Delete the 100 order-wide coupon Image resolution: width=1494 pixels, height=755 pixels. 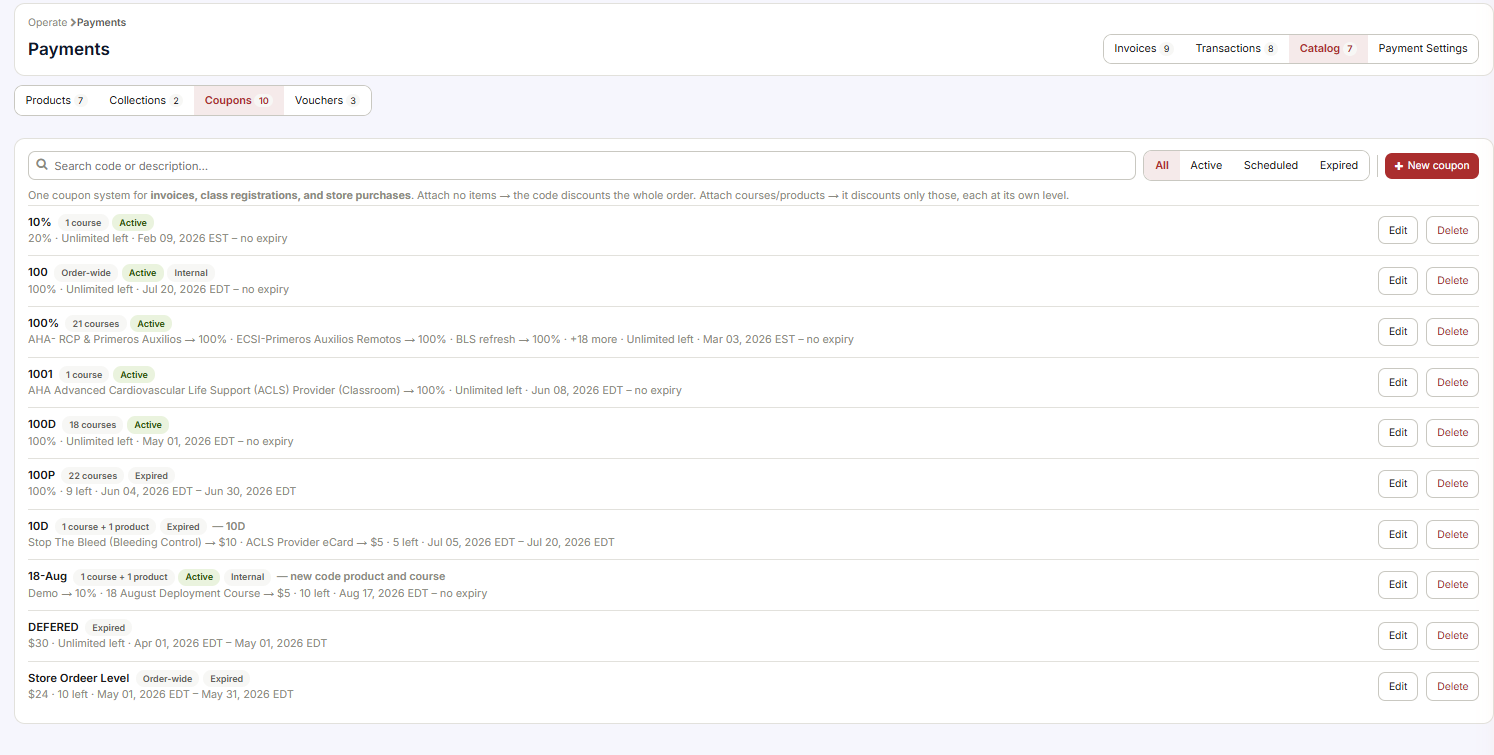(1452, 280)
